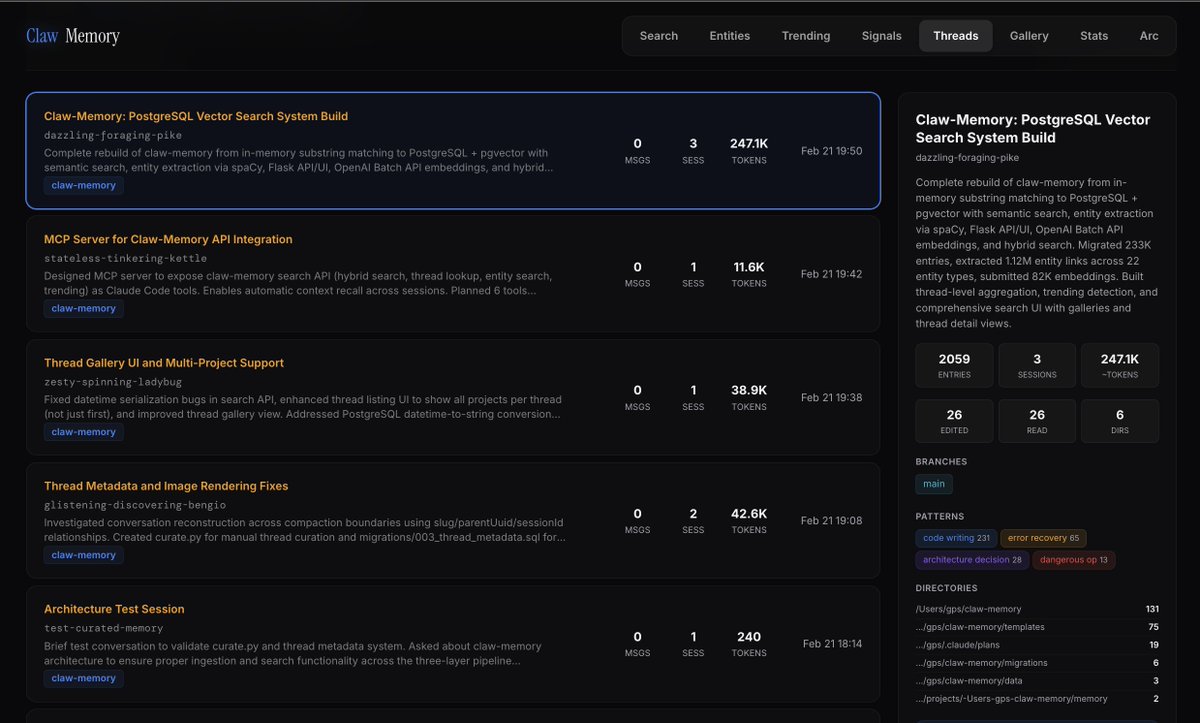Click claw-memory tag under zesty-spinning-ladybug
The height and width of the screenshot is (723, 1200).
pyautogui.click(x=84, y=432)
